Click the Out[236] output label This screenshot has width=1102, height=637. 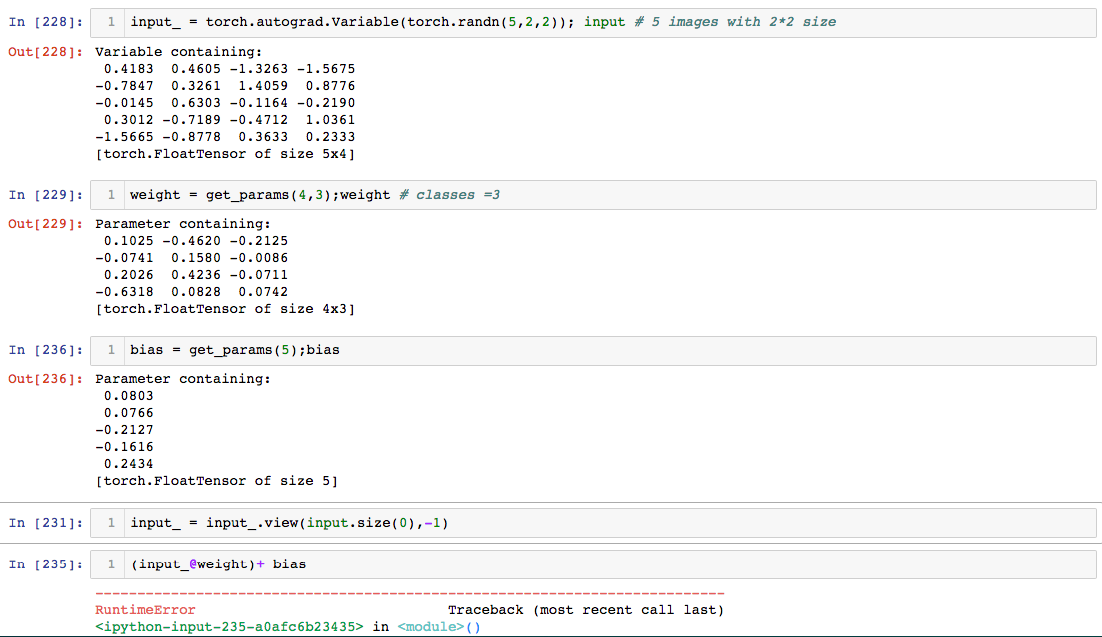45,379
